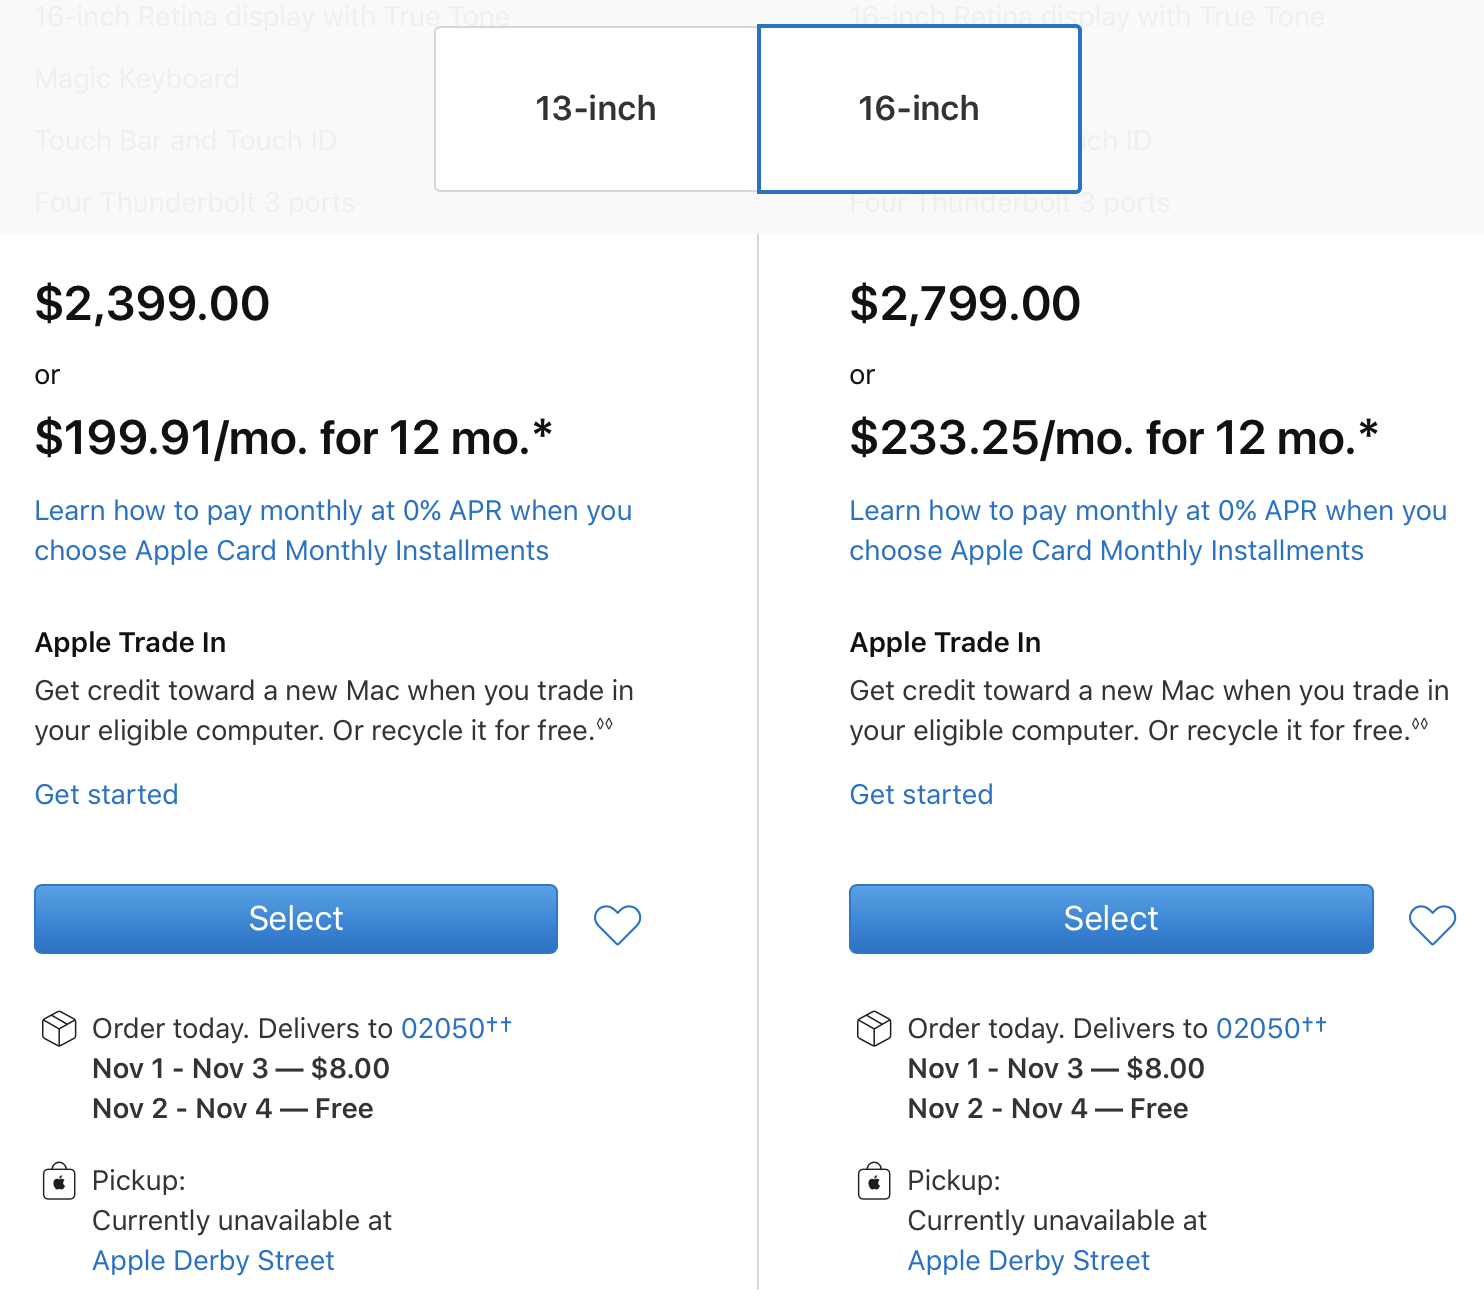Select the $2,799.00 MacBook Pro configuration
The width and height of the screenshot is (1484, 1298).
coord(1111,919)
